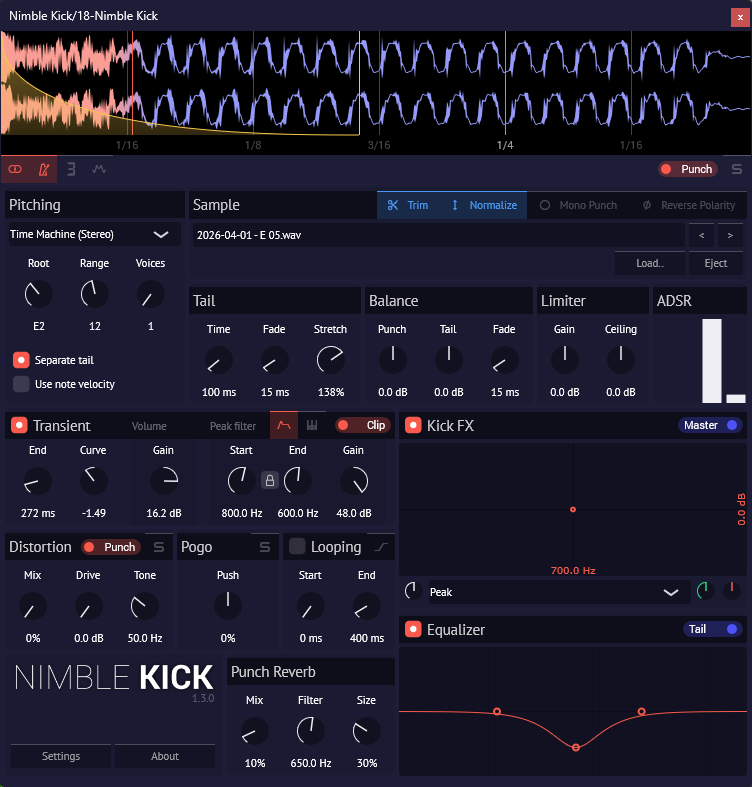Toggle the Punch switch below the waveform
Screen dimensions: 752x787
point(688,169)
